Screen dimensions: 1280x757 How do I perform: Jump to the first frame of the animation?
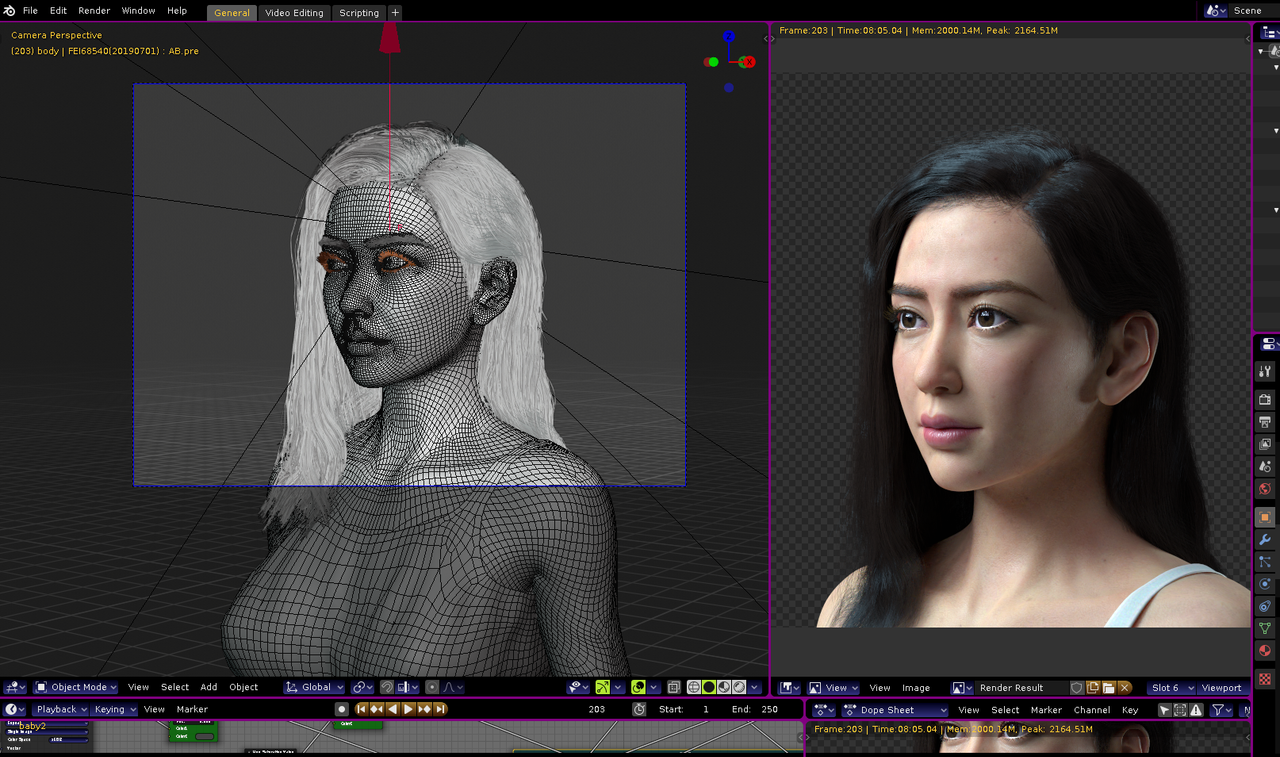pyautogui.click(x=362, y=709)
